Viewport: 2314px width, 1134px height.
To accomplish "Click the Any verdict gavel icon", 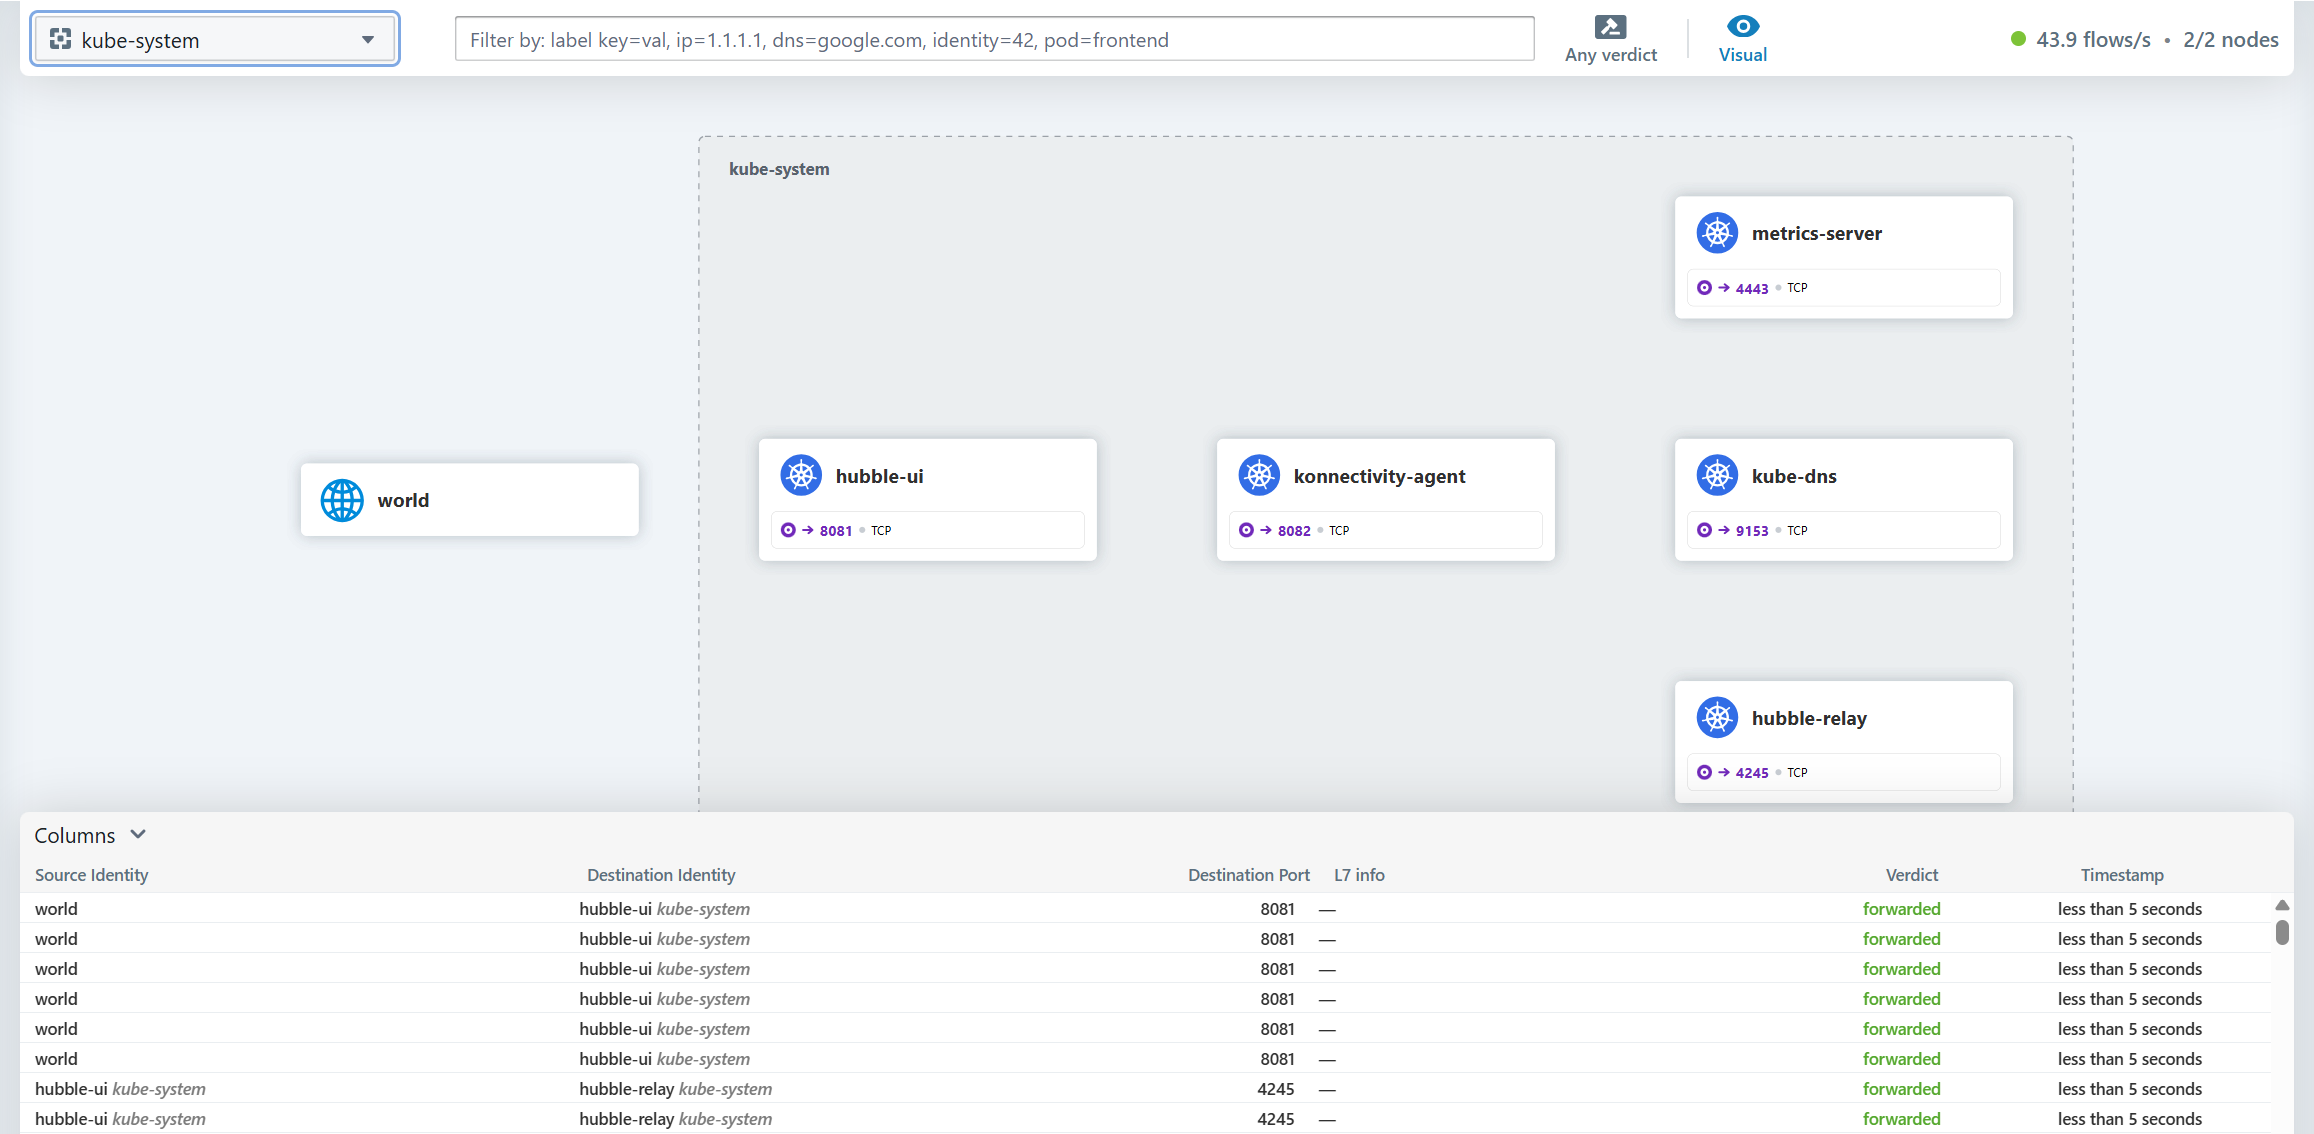I will click(x=1610, y=27).
